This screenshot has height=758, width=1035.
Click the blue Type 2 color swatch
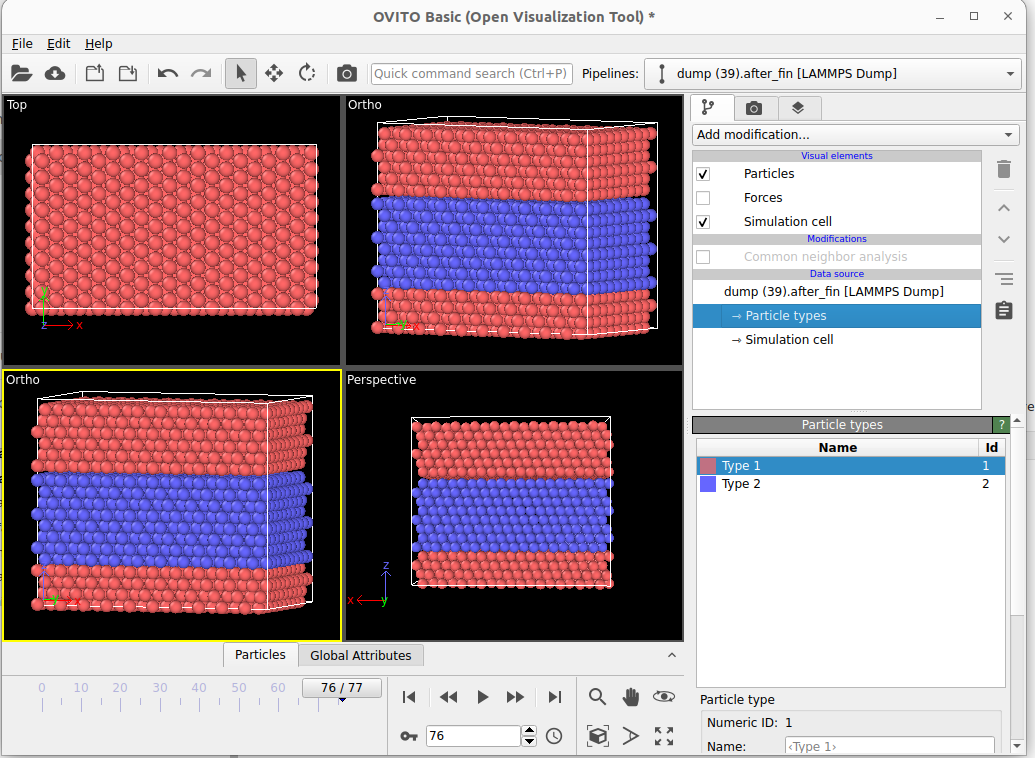[x=708, y=484]
